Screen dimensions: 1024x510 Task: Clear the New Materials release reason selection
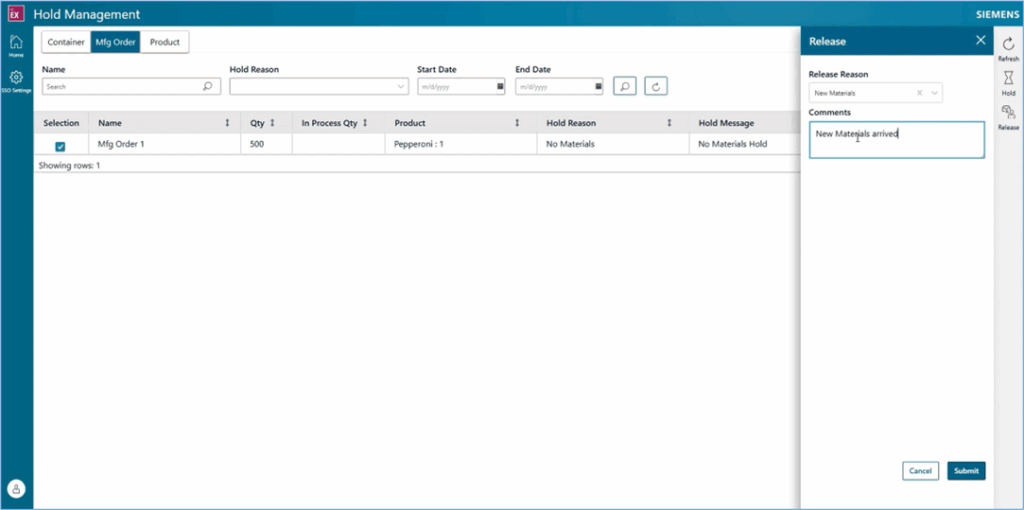(919, 93)
